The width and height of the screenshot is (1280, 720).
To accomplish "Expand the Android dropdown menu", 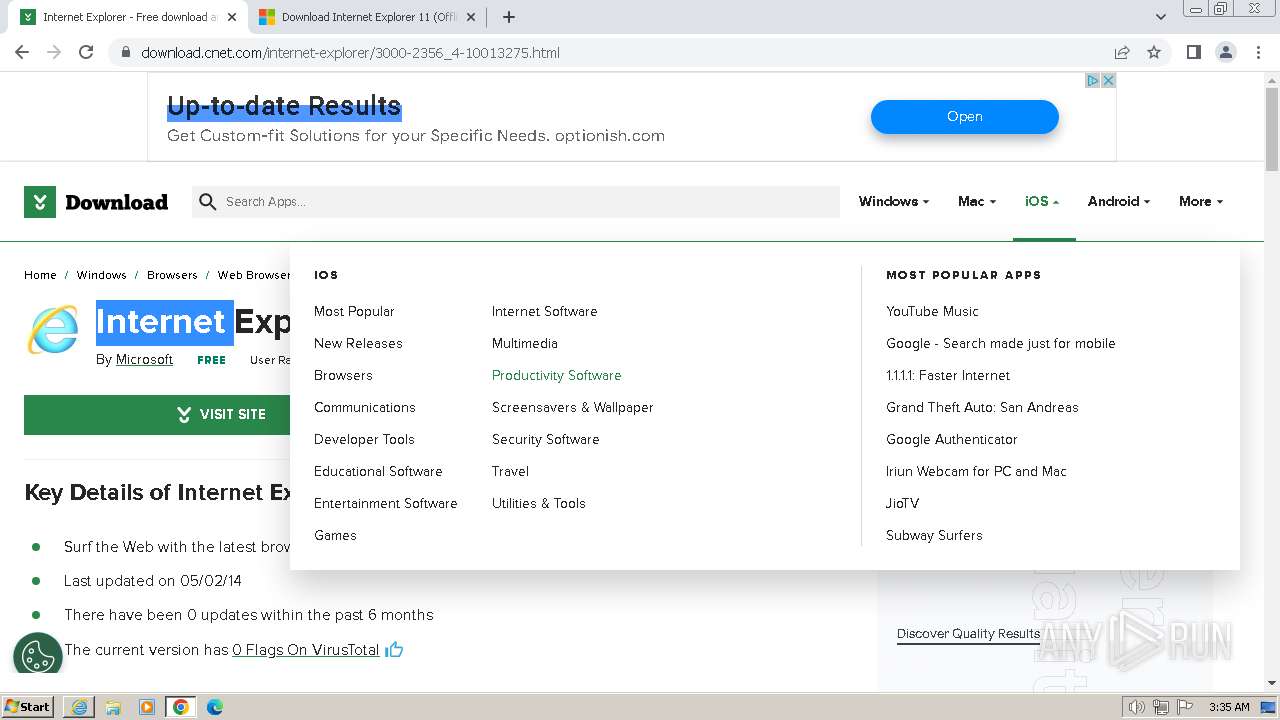I will tap(1118, 201).
